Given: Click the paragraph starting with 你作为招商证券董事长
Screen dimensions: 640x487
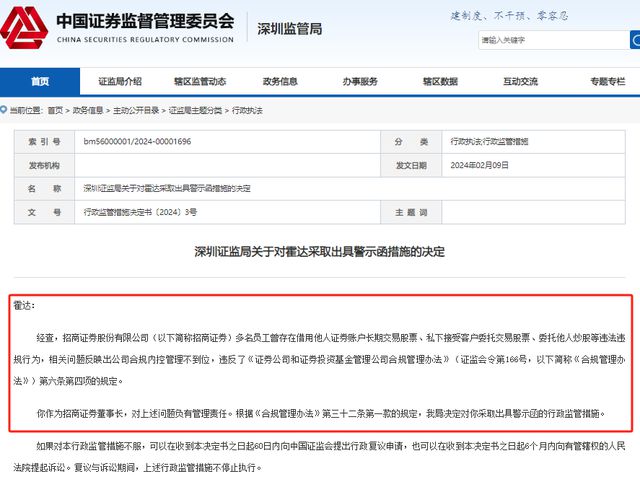Looking at the screenshot, I should 321,414.
